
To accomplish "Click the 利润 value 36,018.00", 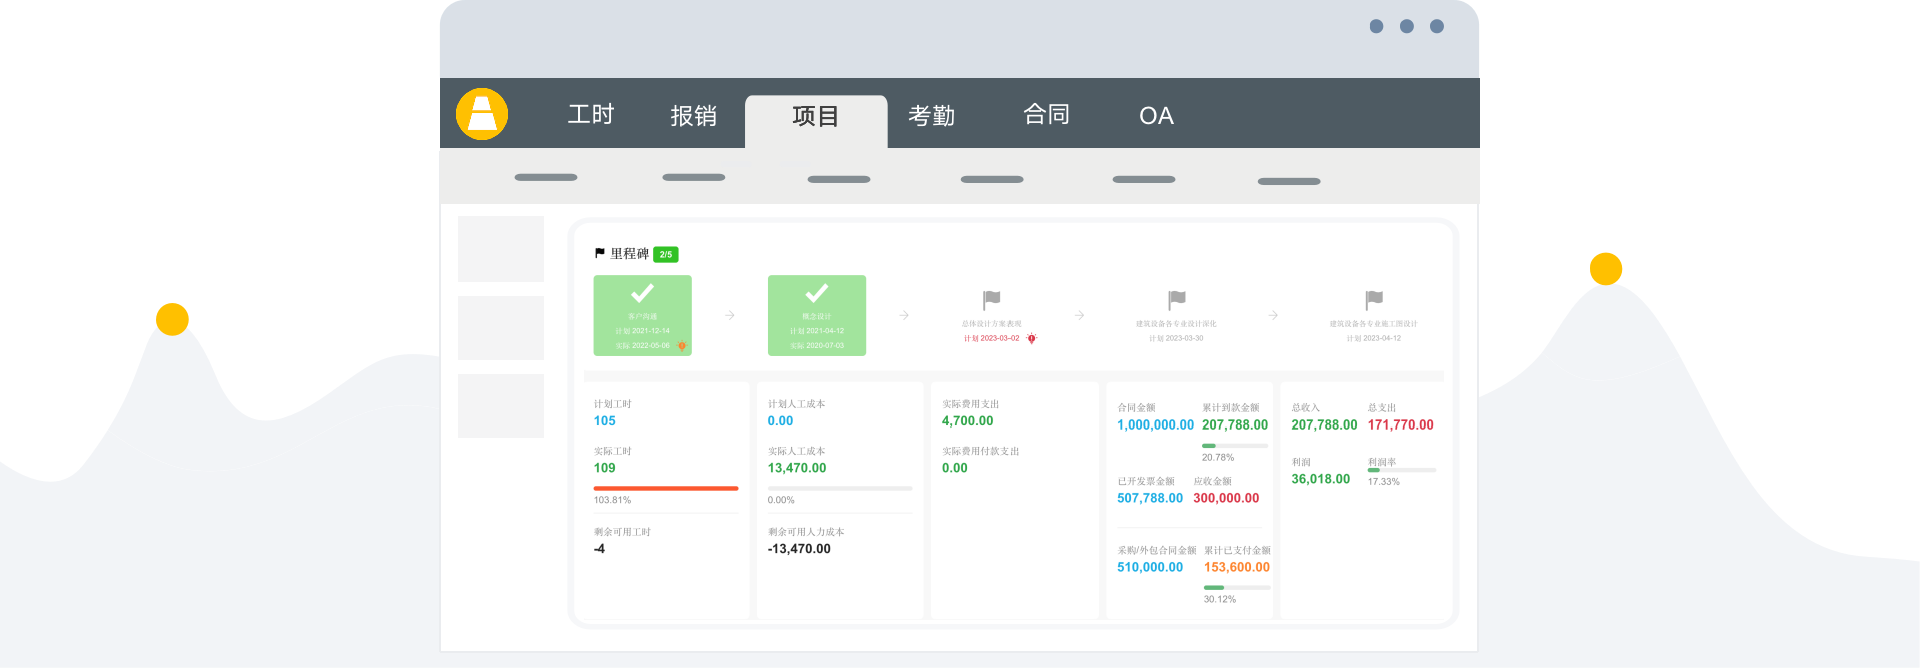I will click(x=1321, y=479).
